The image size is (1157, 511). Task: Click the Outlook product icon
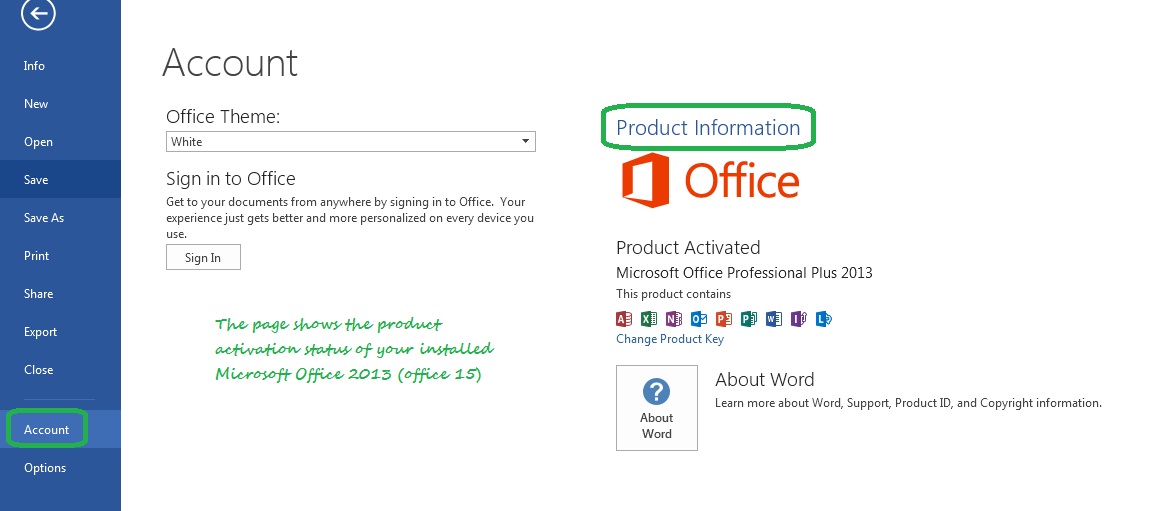point(699,319)
